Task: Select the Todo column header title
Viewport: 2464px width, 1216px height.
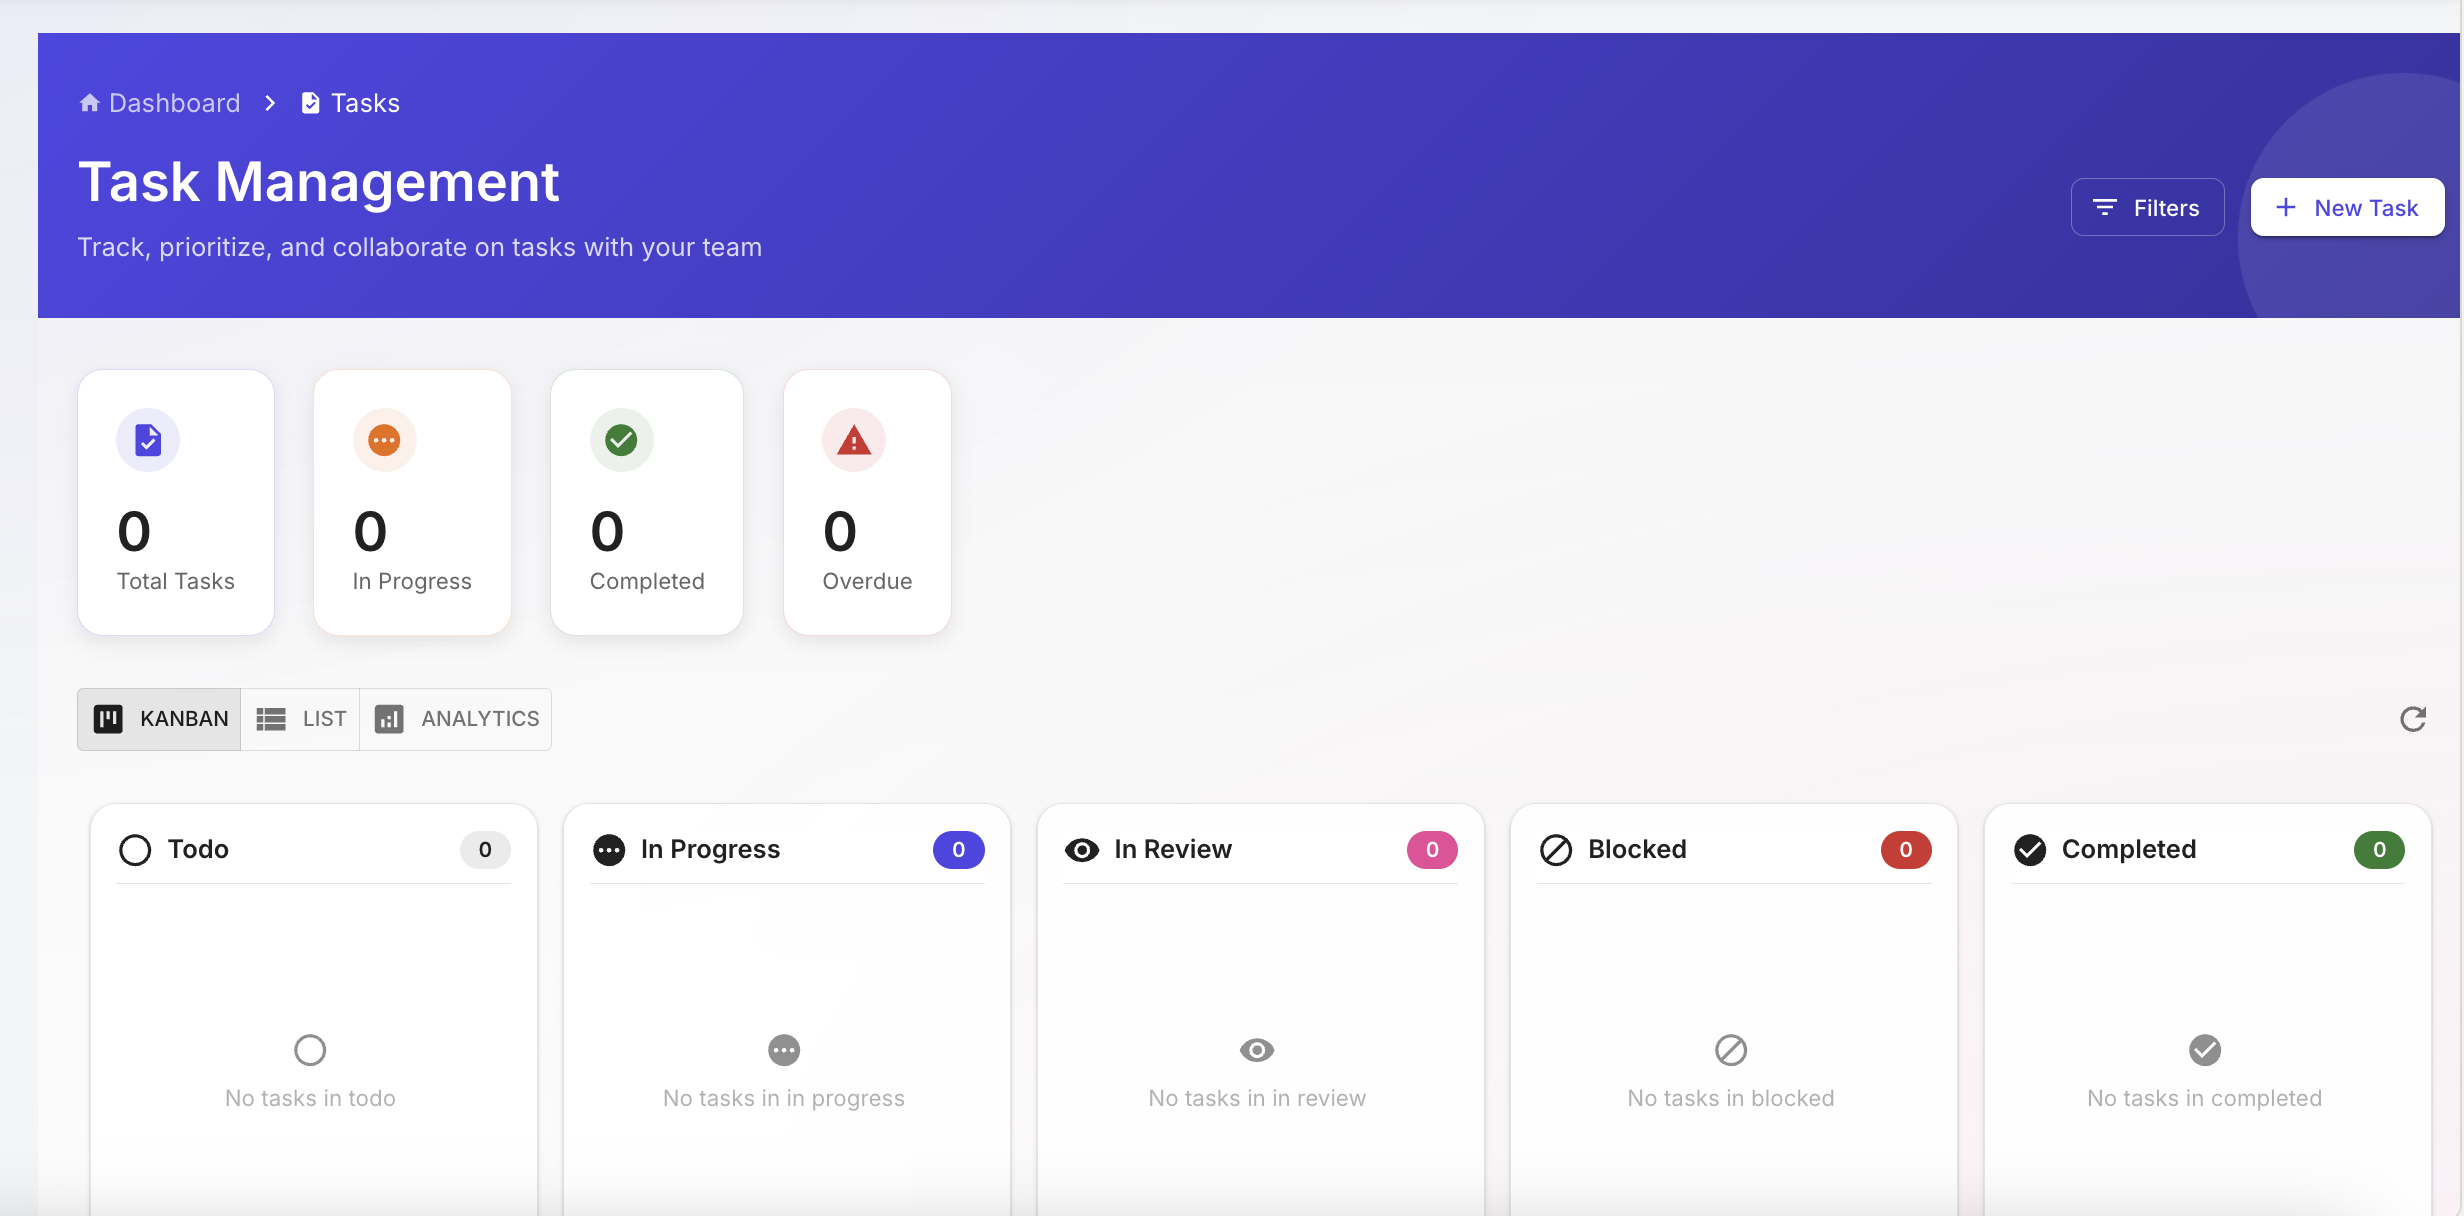Action: 198,849
